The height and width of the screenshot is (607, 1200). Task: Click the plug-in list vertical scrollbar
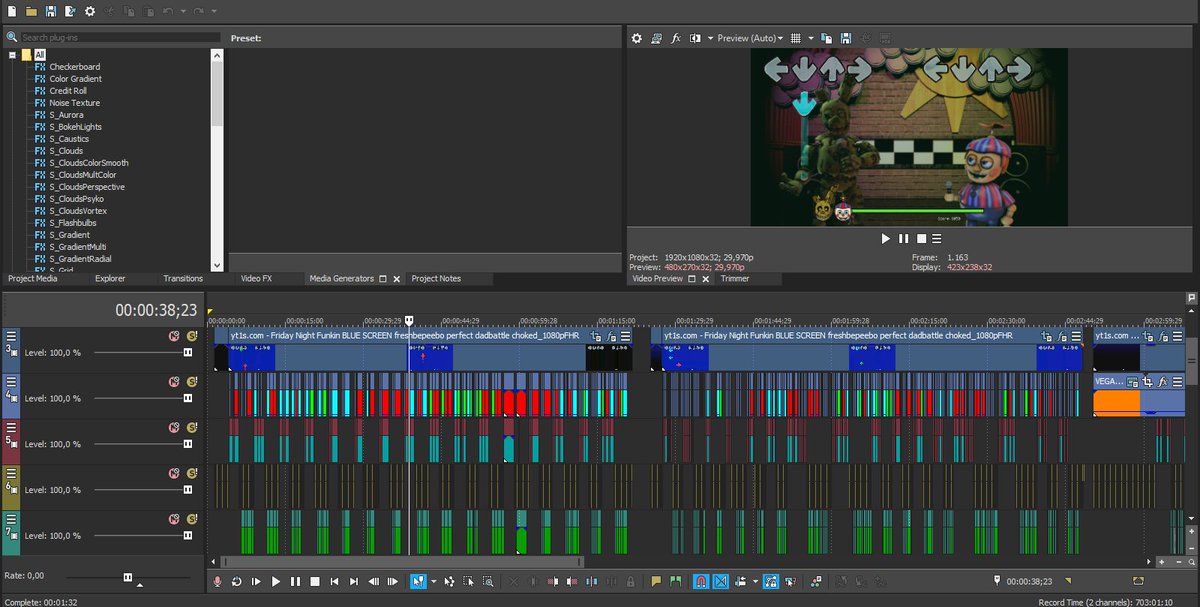217,160
